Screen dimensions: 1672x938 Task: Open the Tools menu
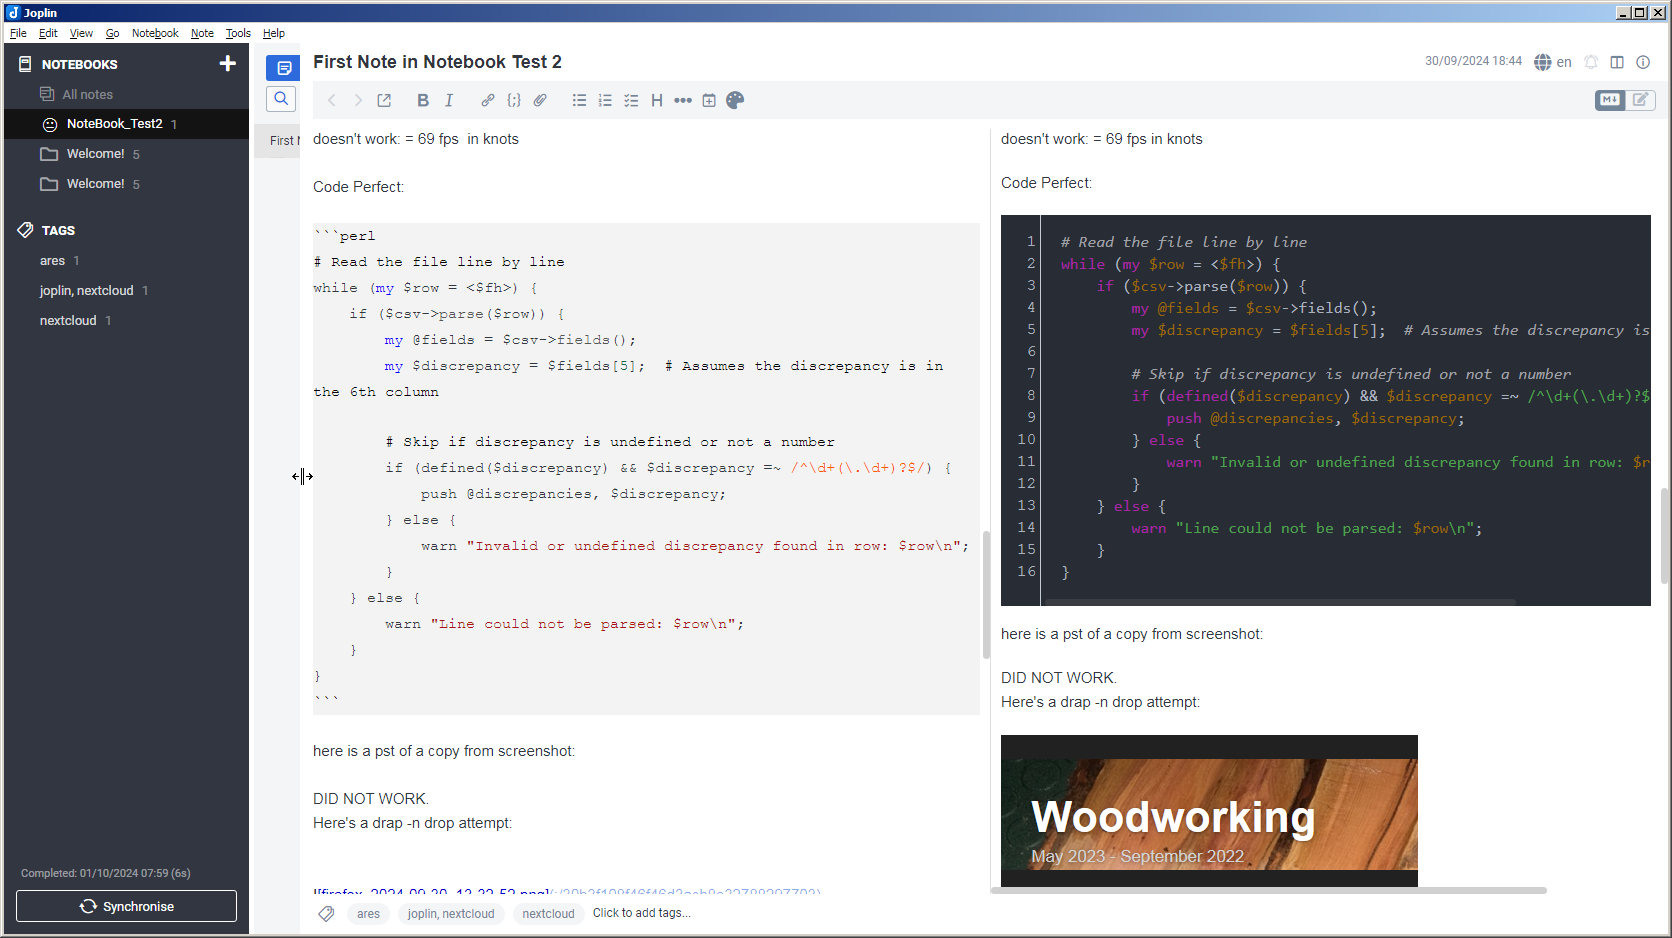[238, 33]
